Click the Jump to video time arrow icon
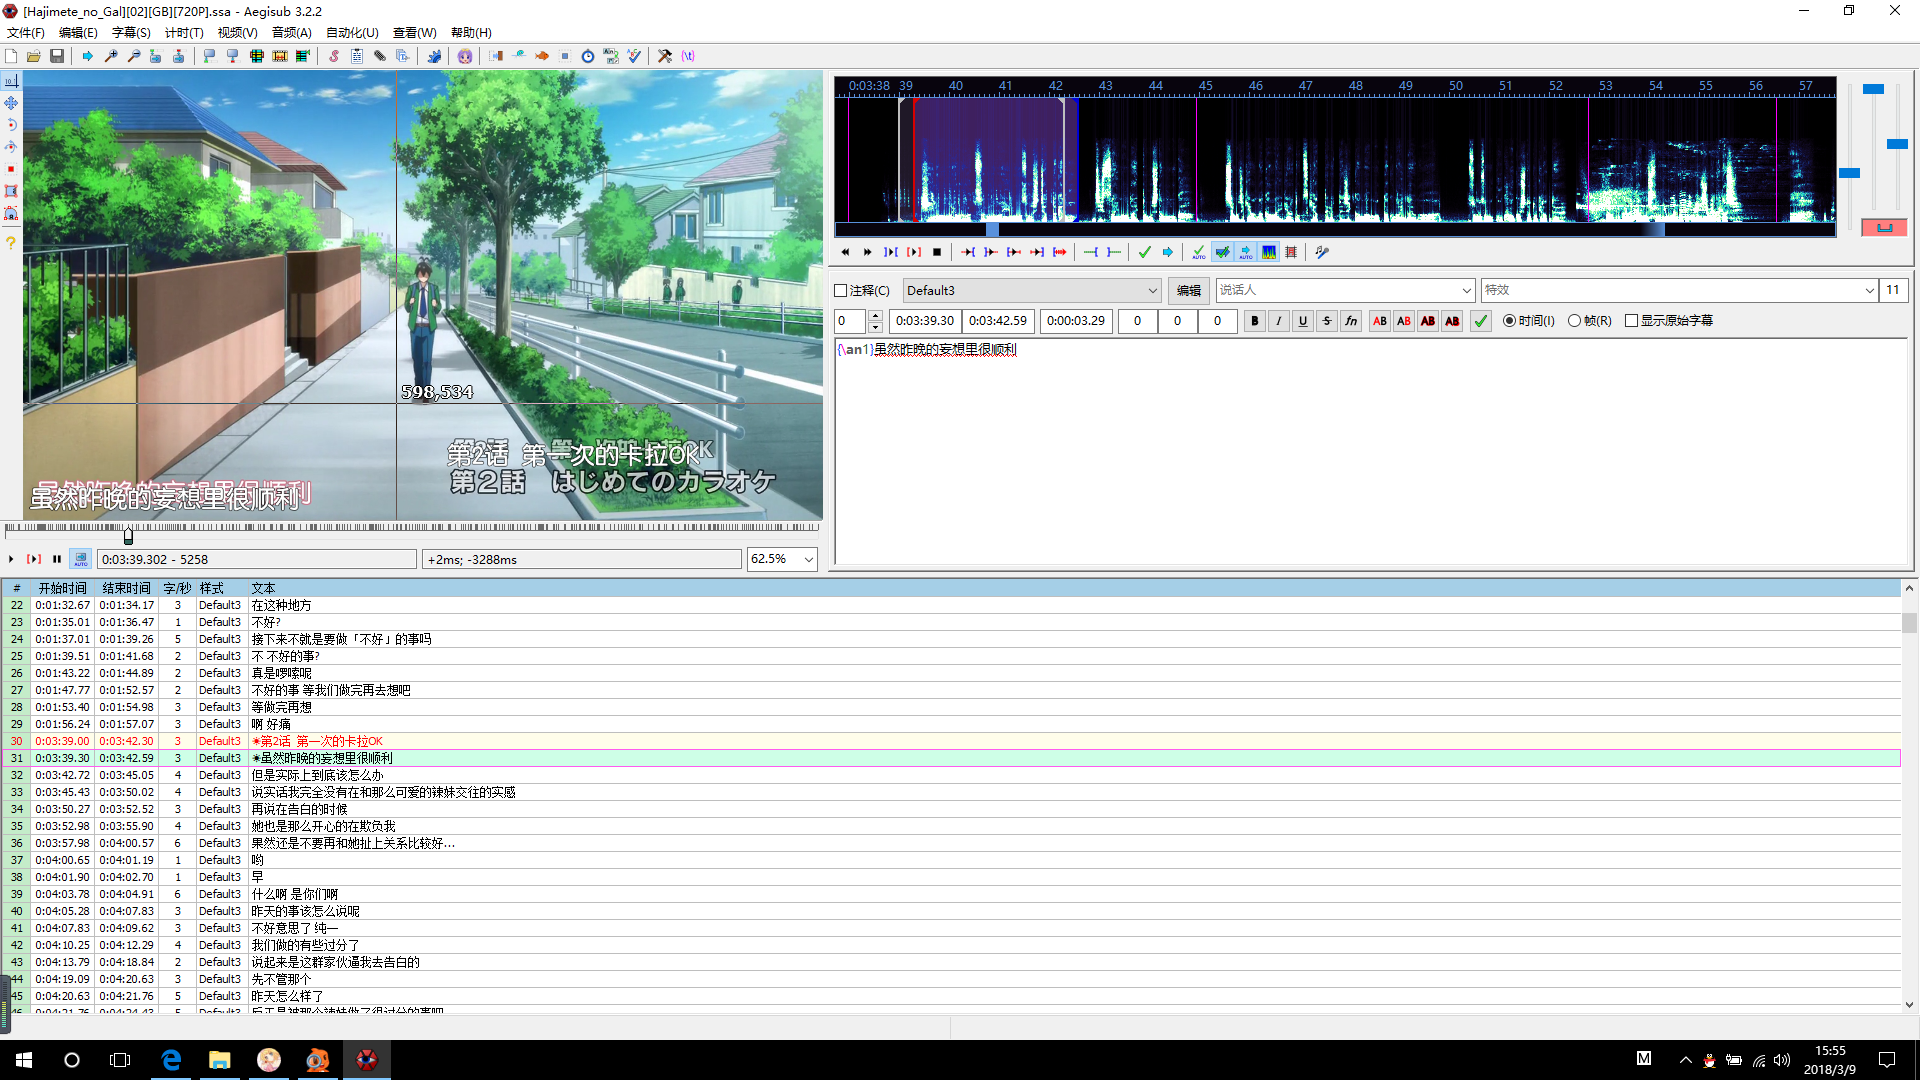Image resolution: width=1920 pixels, height=1080 pixels. point(88,56)
